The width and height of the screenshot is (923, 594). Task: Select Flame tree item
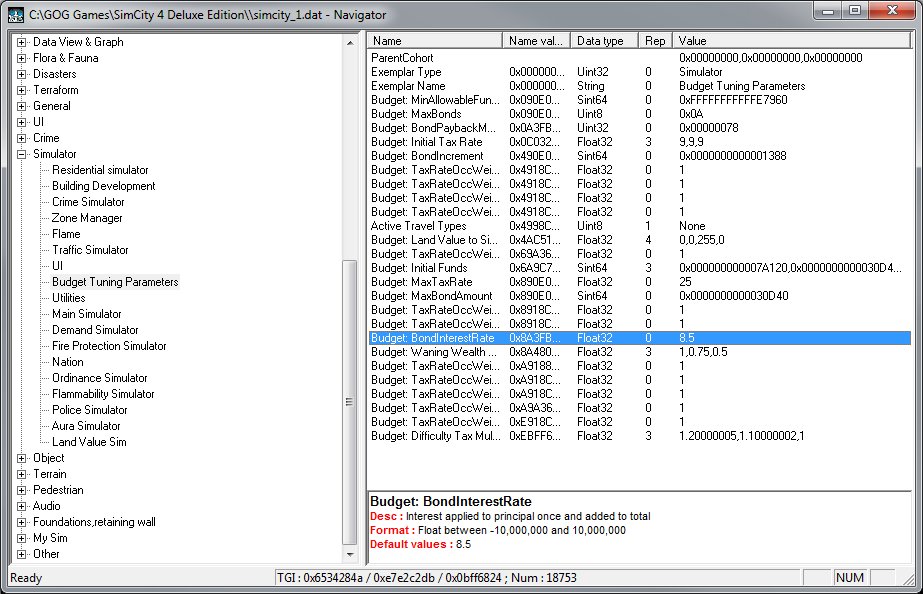[x=66, y=234]
